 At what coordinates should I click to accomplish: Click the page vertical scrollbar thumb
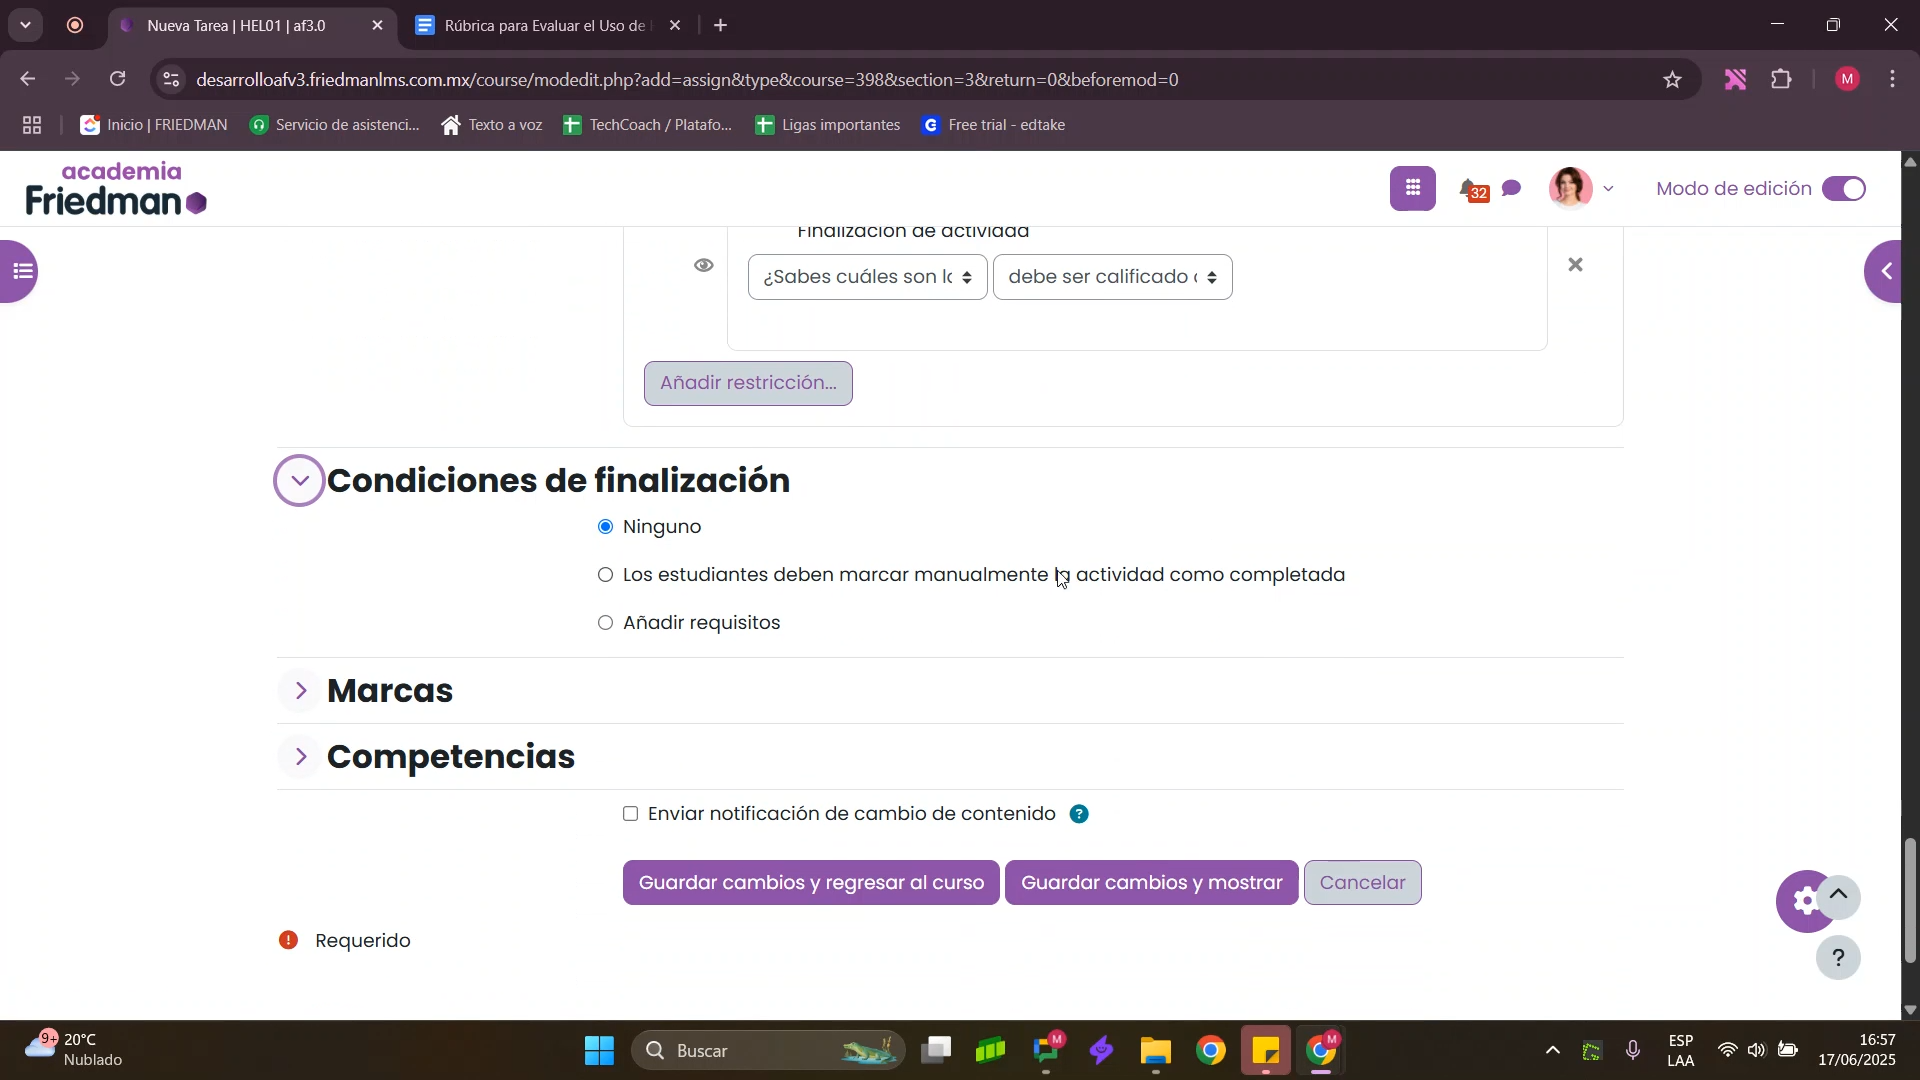point(1909,900)
